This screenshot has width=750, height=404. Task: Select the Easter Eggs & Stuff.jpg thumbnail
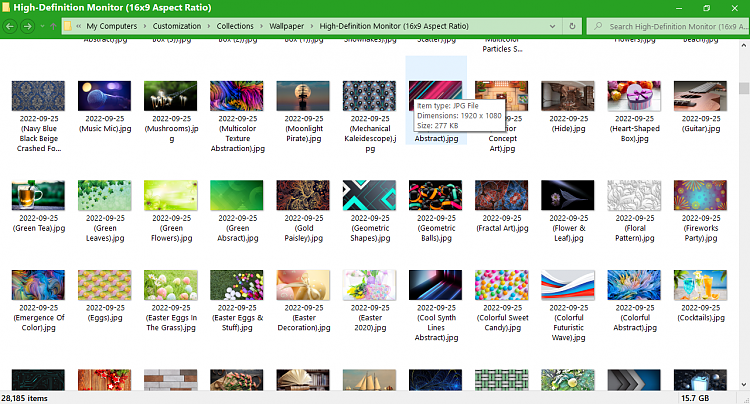[237, 285]
